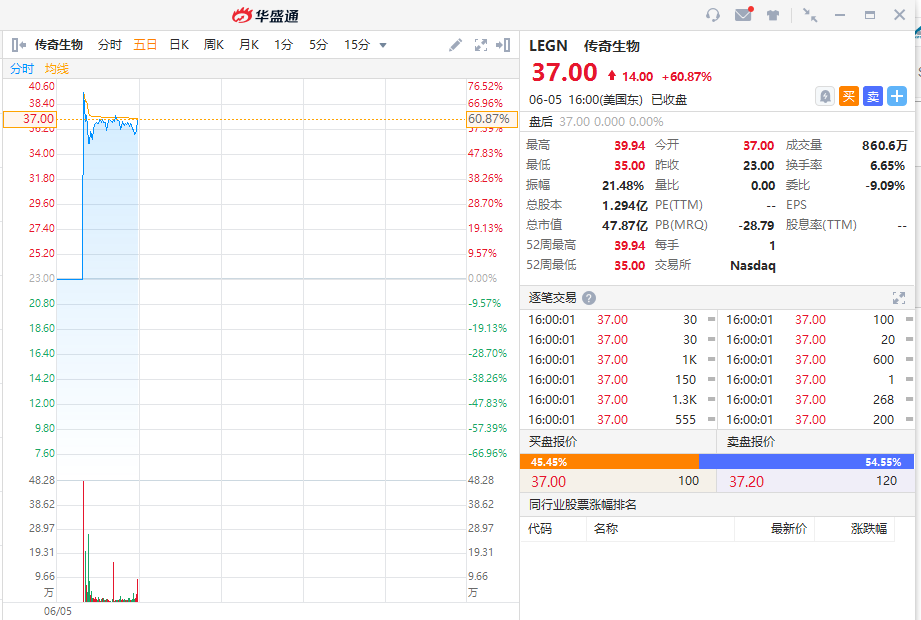Switch to the 日K chart tab

click(x=179, y=45)
